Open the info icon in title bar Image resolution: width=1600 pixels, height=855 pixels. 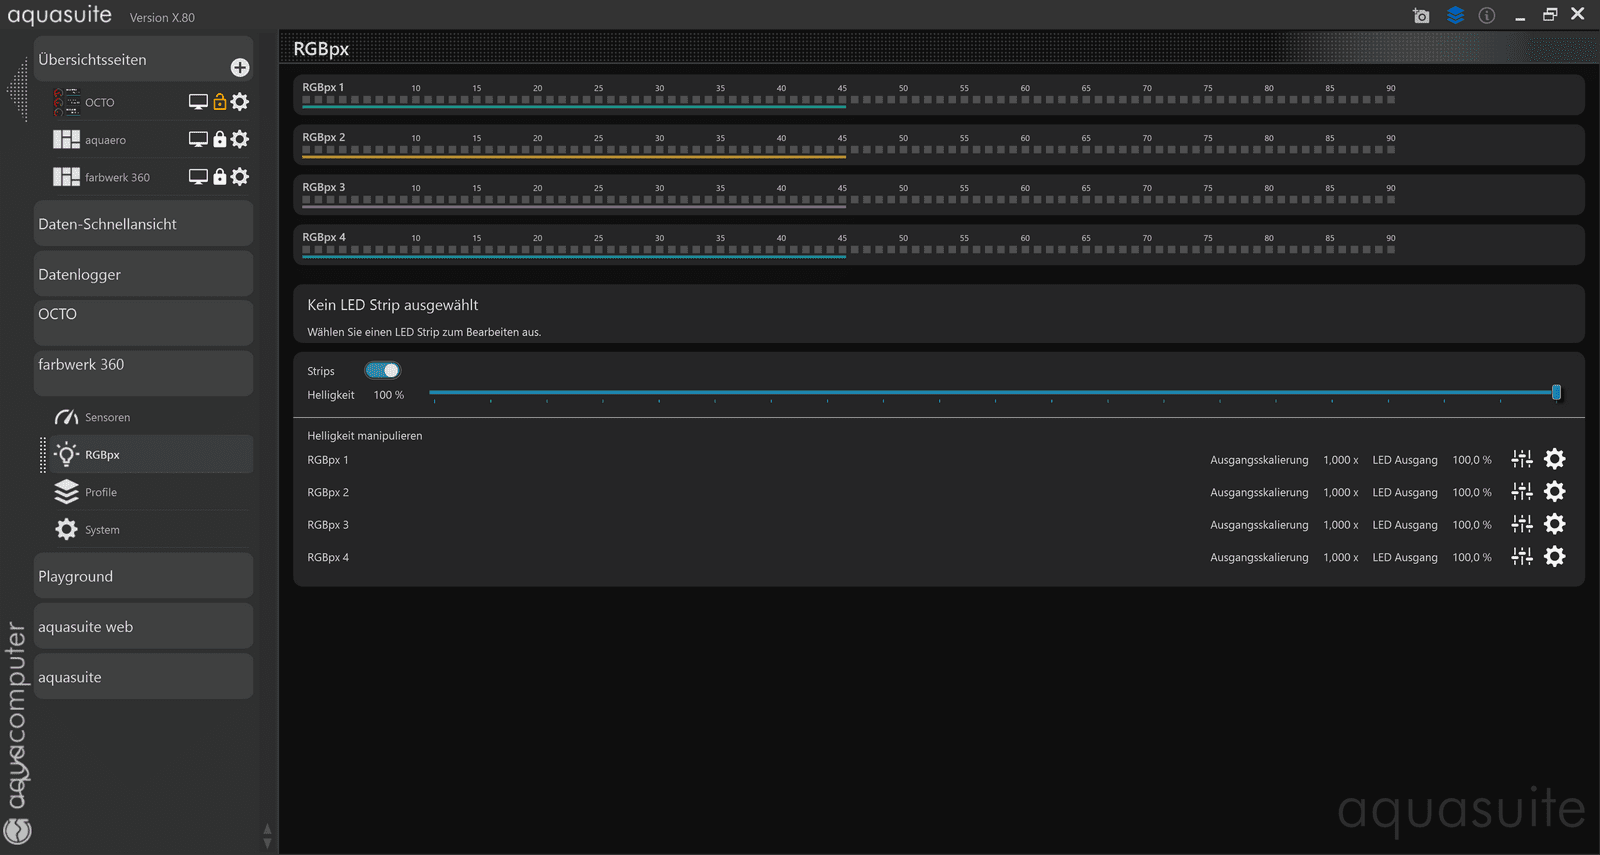[x=1487, y=15]
